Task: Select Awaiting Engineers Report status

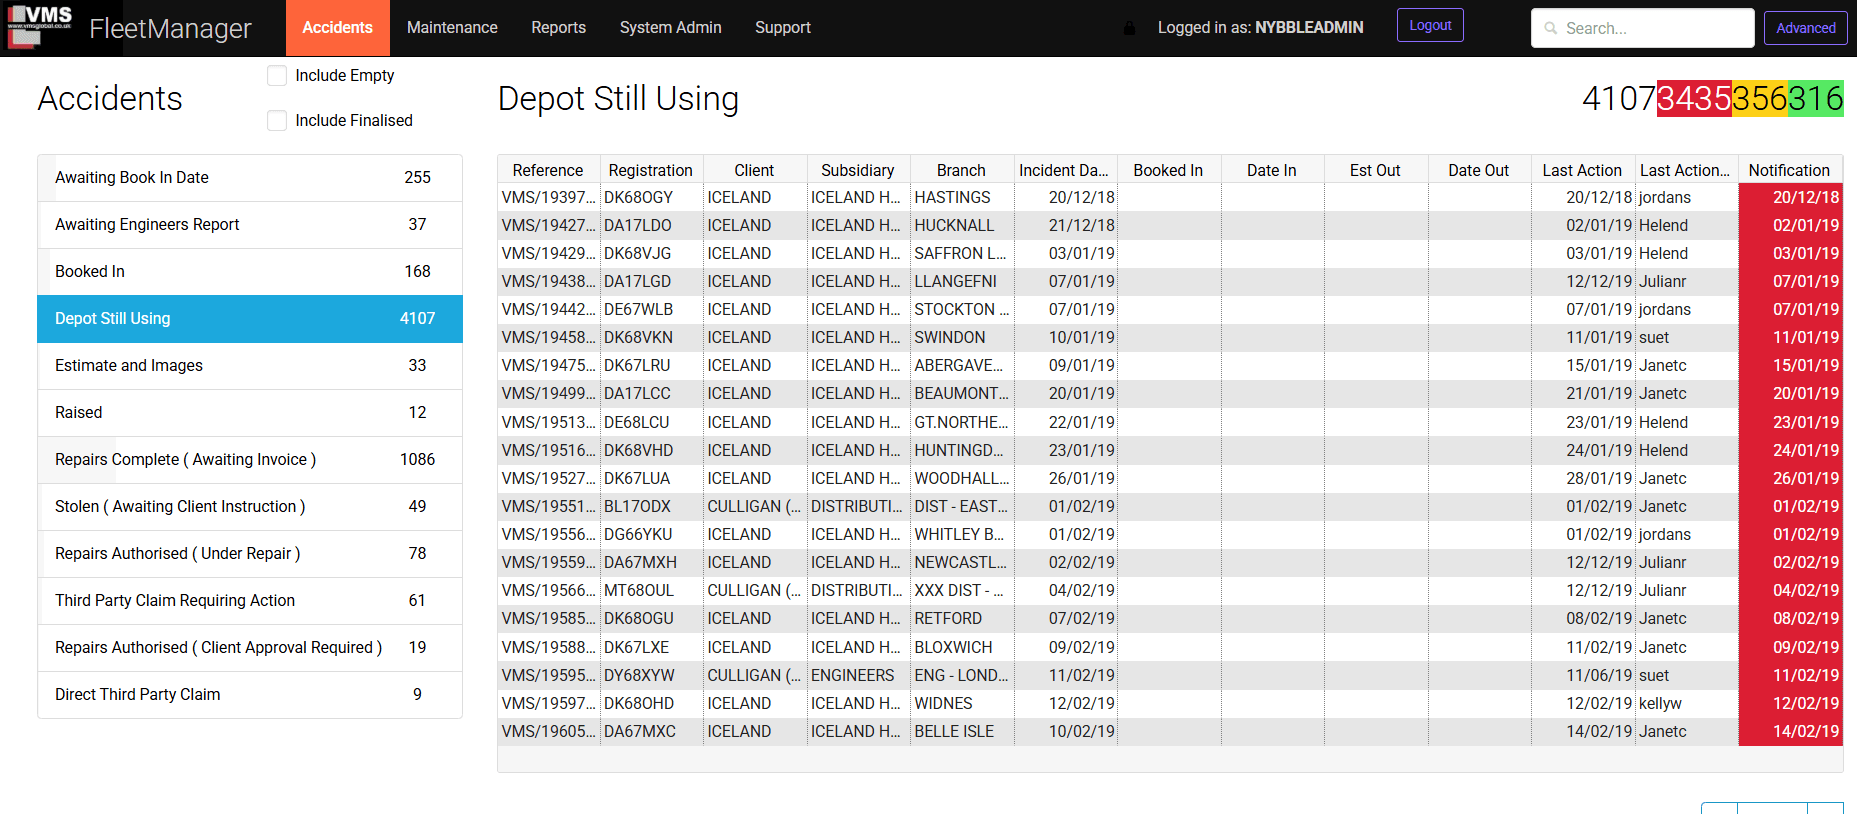Action: 250,225
